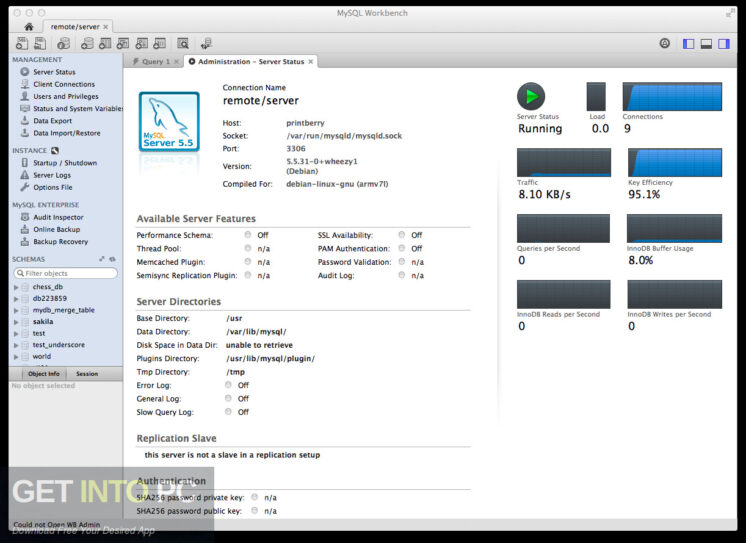This screenshot has width=746, height=543.
Task: Switch to the remote/server connection tab
Action: click(x=75, y=27)
